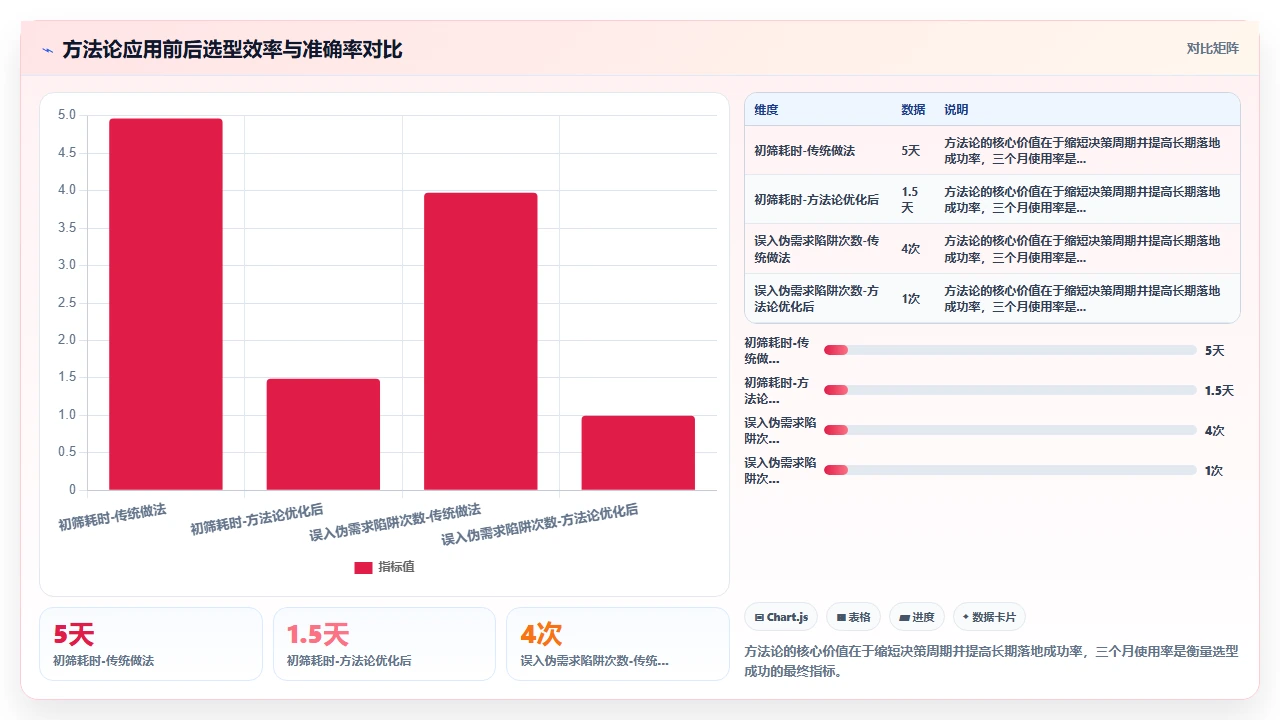Click the 4次 value in table

tap(910, 249)
